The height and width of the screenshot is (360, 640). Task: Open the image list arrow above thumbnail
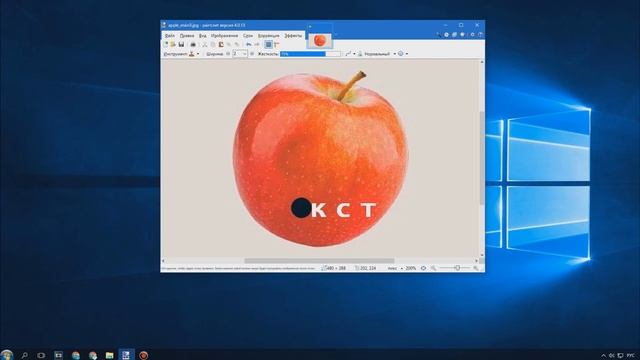[310, 27]
